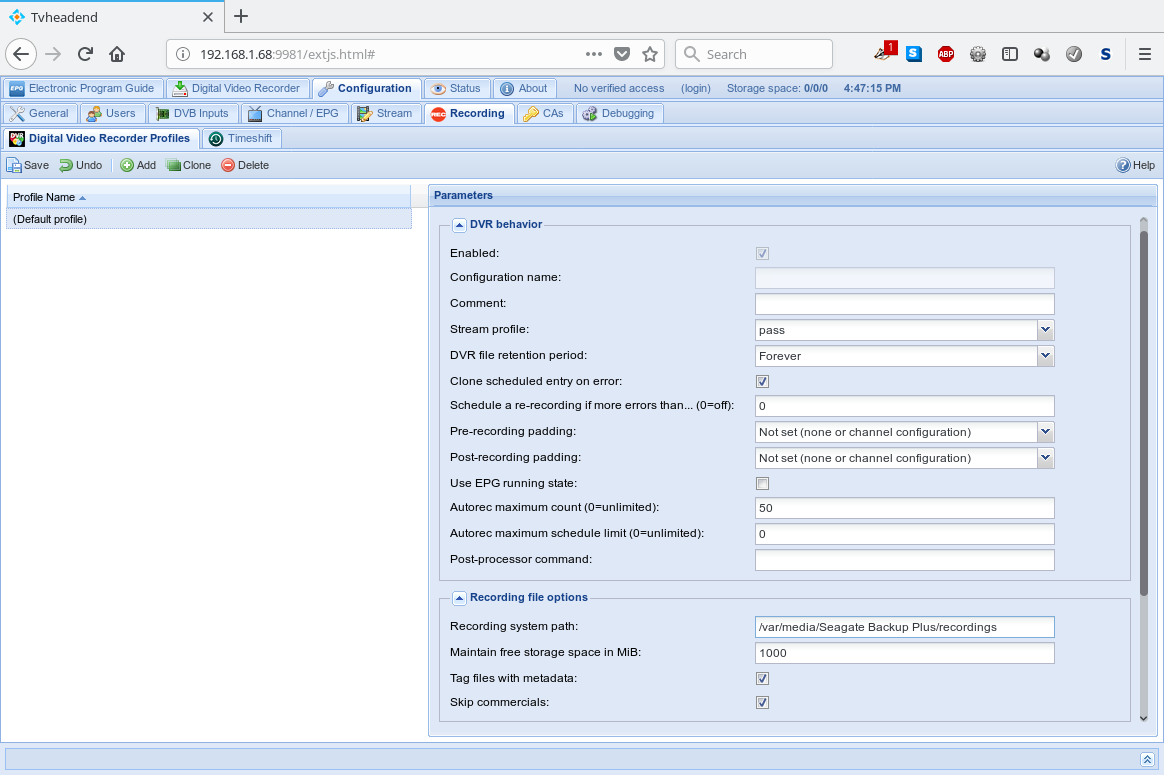Open the Stream profile dropdown
The height and width of the screenshot is (775, 1164).
pyautogui.click(x=1045, y=330)
